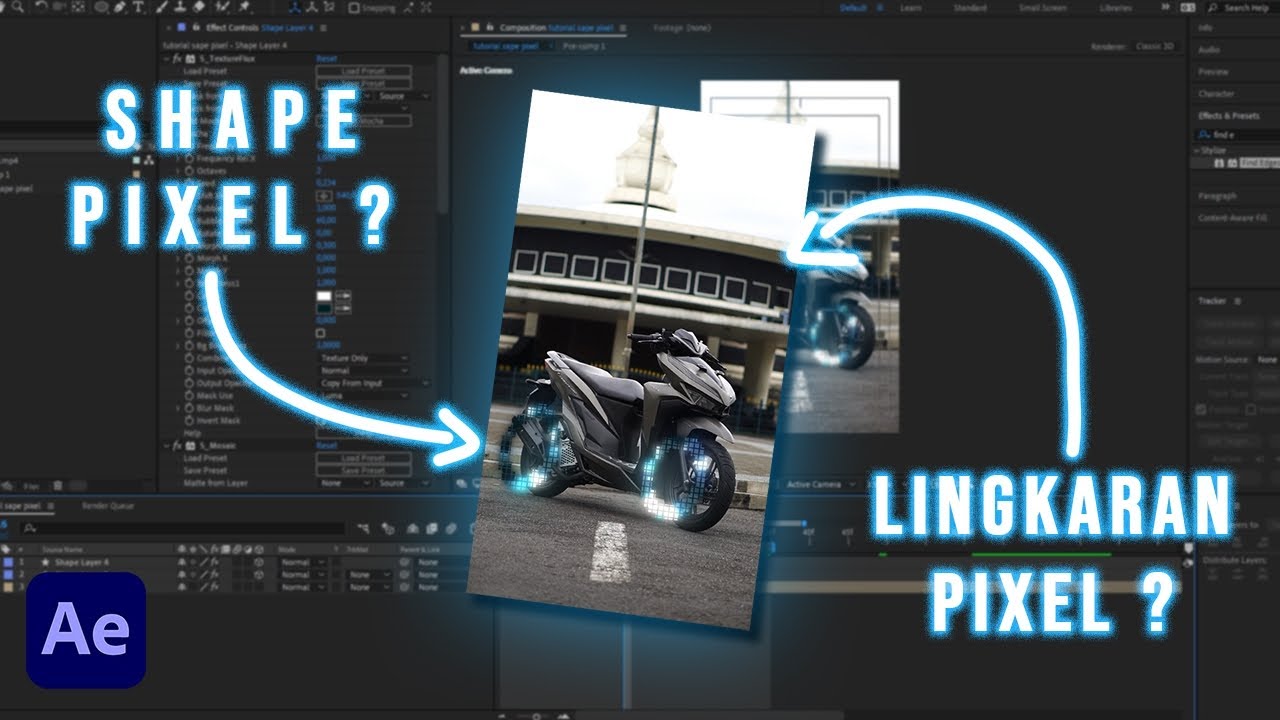
Task: Reset the S_TextureFlux effect
Action: click(327, 59)
